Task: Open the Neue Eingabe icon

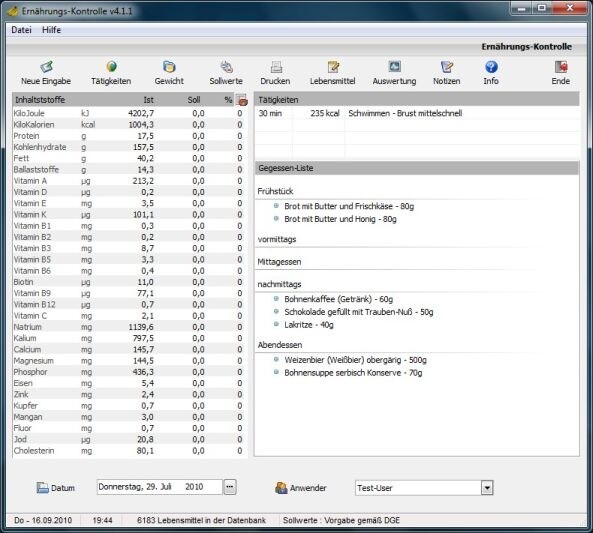Action: 46,67
